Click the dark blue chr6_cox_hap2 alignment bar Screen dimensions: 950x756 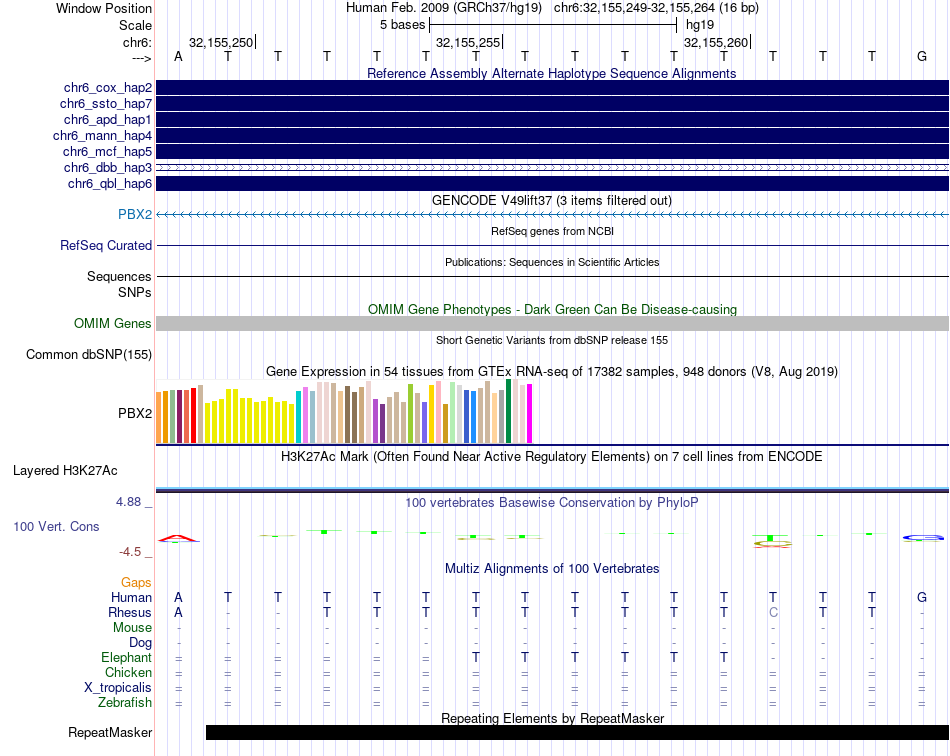[x=552, y=88]
